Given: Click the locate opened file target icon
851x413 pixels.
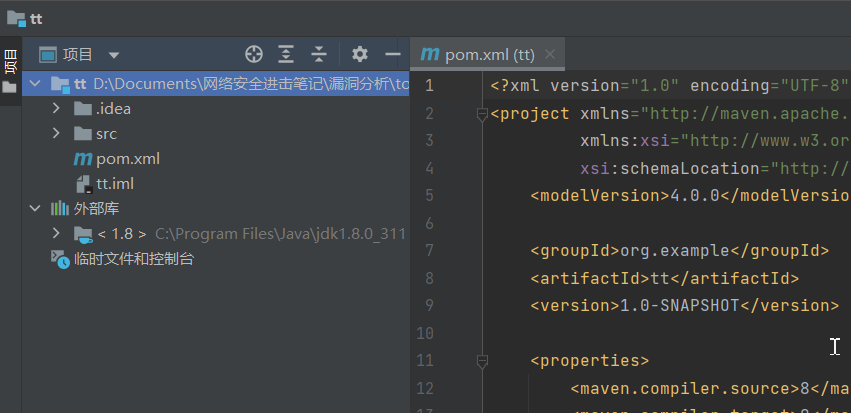Looking at the screenshot, I should (x=253, y=54).
